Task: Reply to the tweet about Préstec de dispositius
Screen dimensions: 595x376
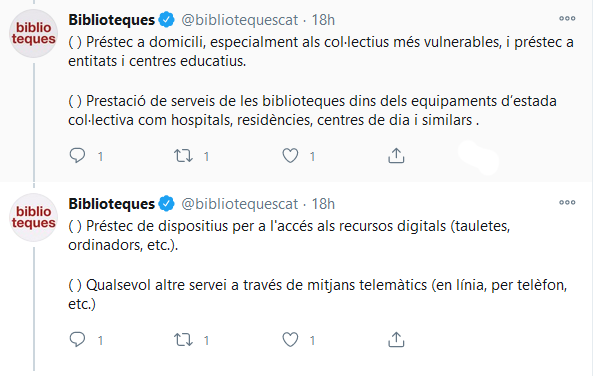Action: coord(77,340)
